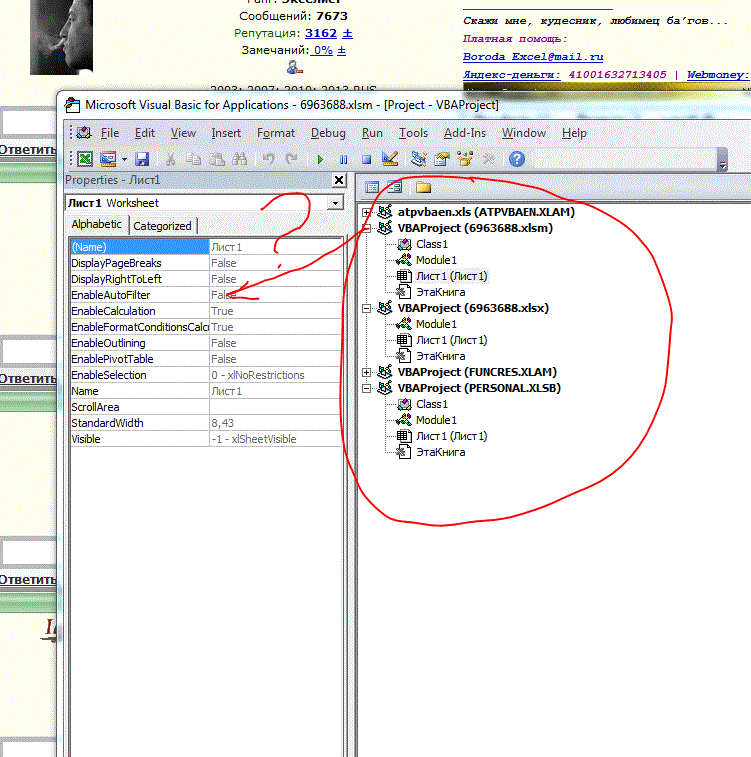Click the blue Help question mark icon
Viewport: 751px width, 757px height.
pyautogui.click(x=517, y=159)
